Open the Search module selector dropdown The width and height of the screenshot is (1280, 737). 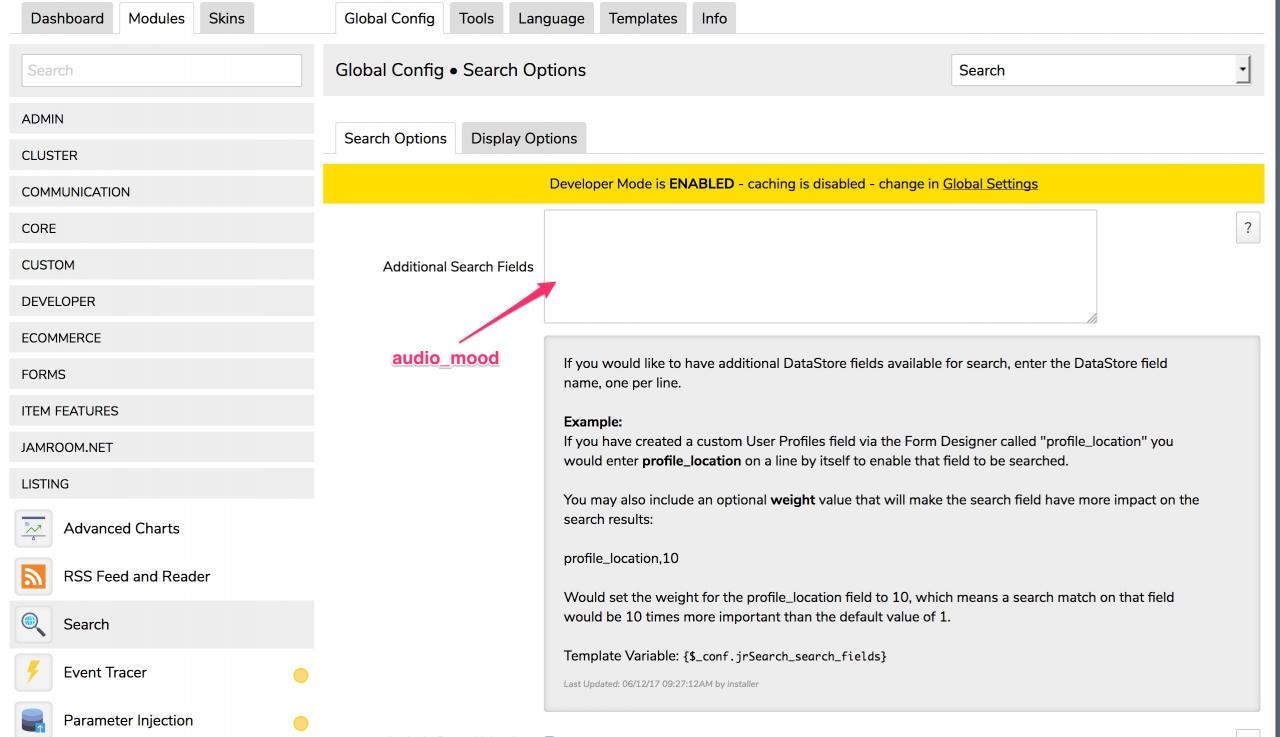point(1100,70)
